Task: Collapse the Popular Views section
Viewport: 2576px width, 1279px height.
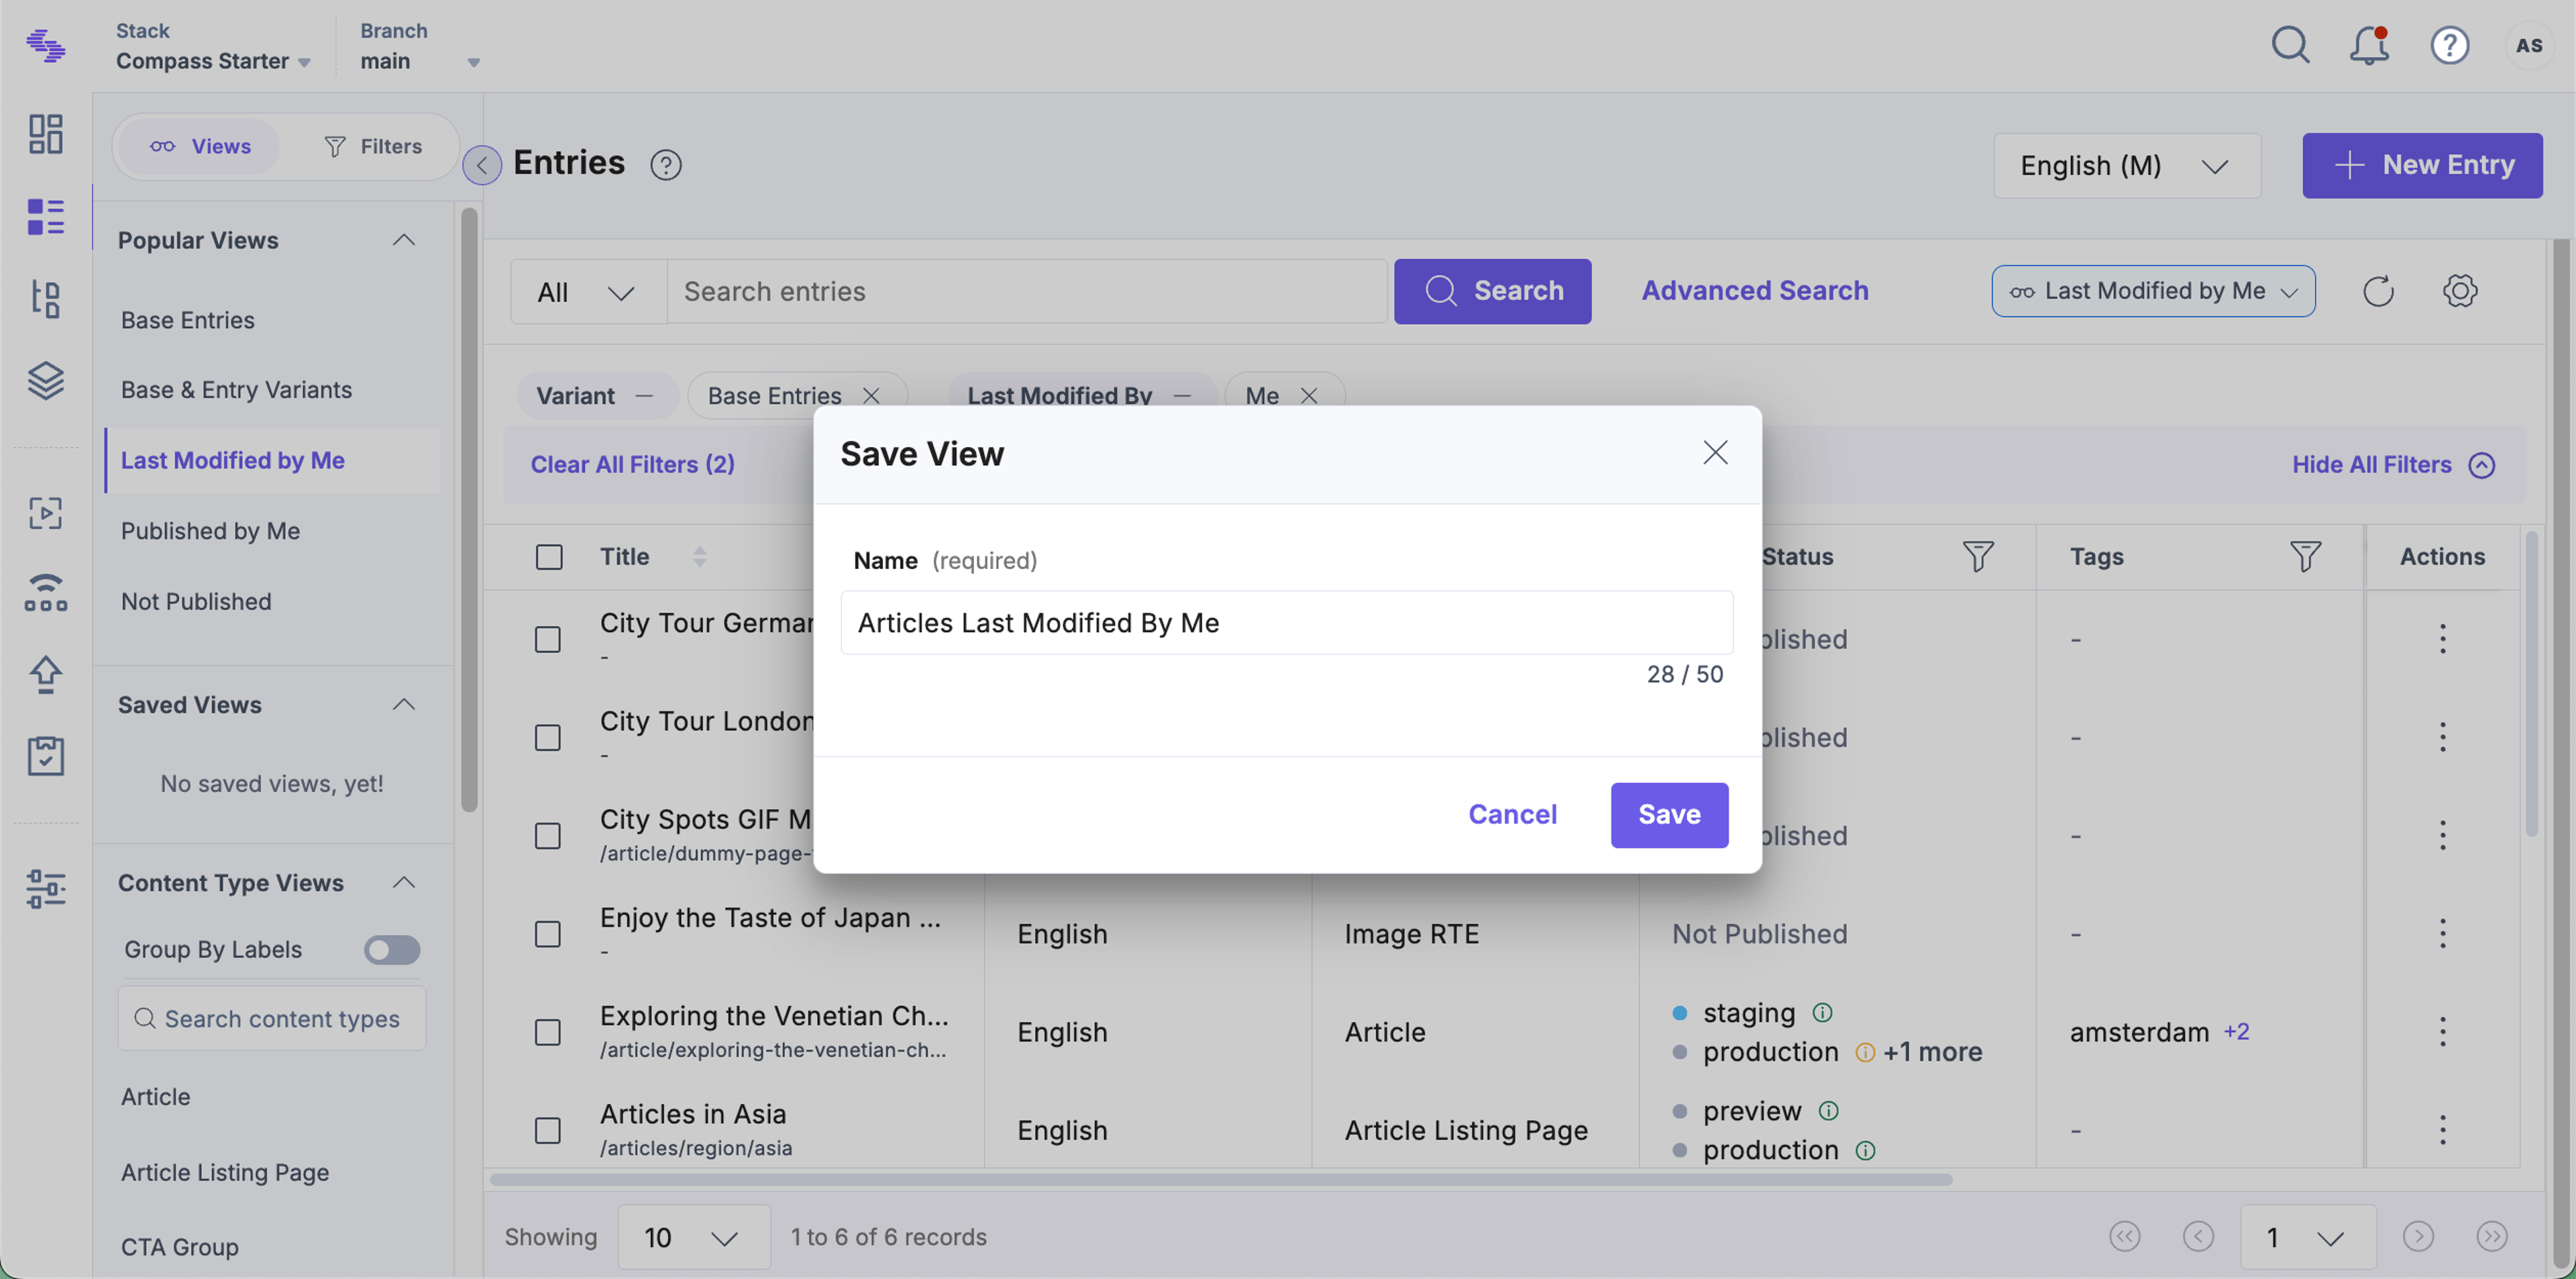Action: [x=404, y=241]
